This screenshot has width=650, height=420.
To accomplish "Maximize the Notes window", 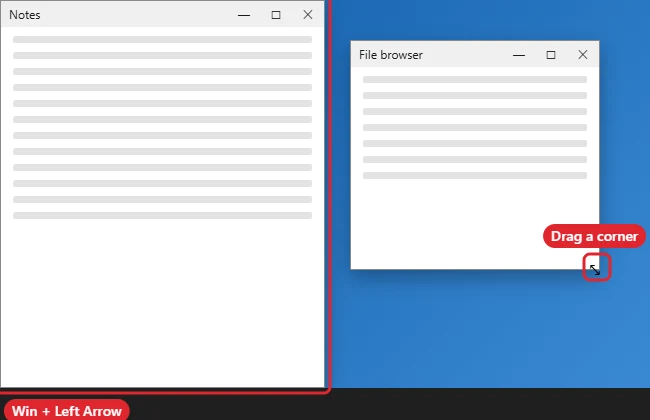I will click(276, 15).
